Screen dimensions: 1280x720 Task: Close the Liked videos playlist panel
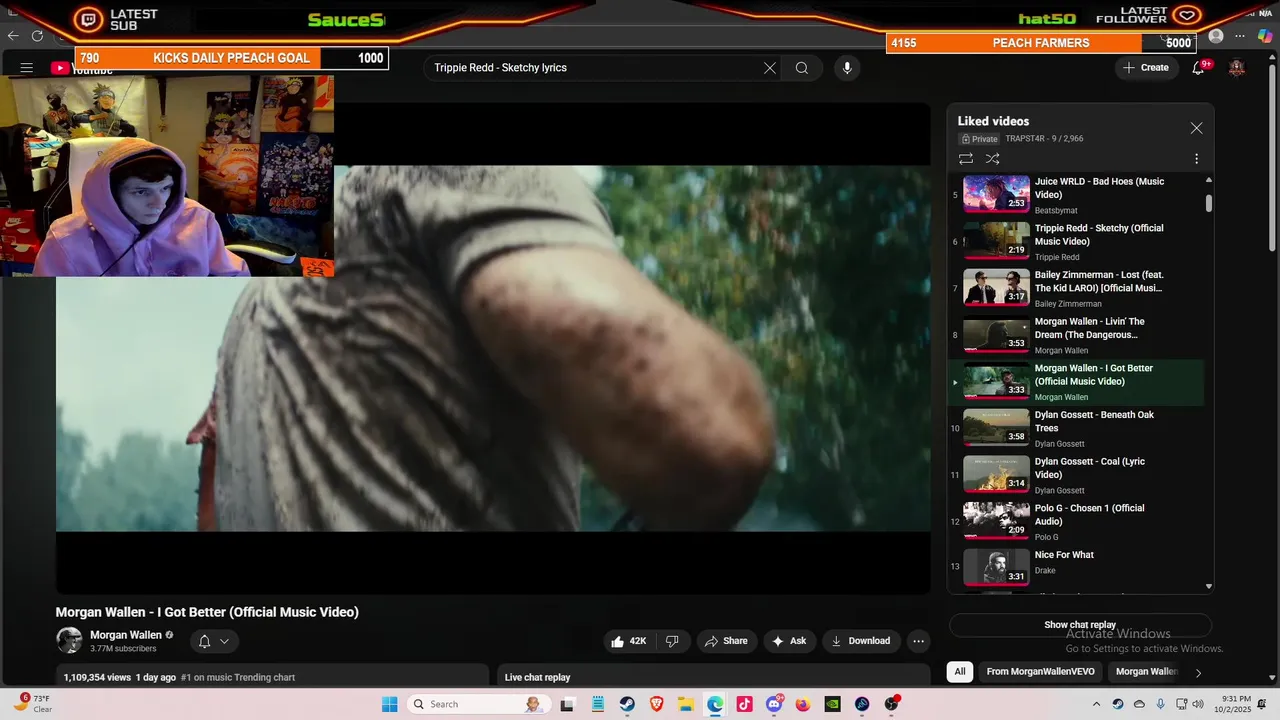point(1196,128)
